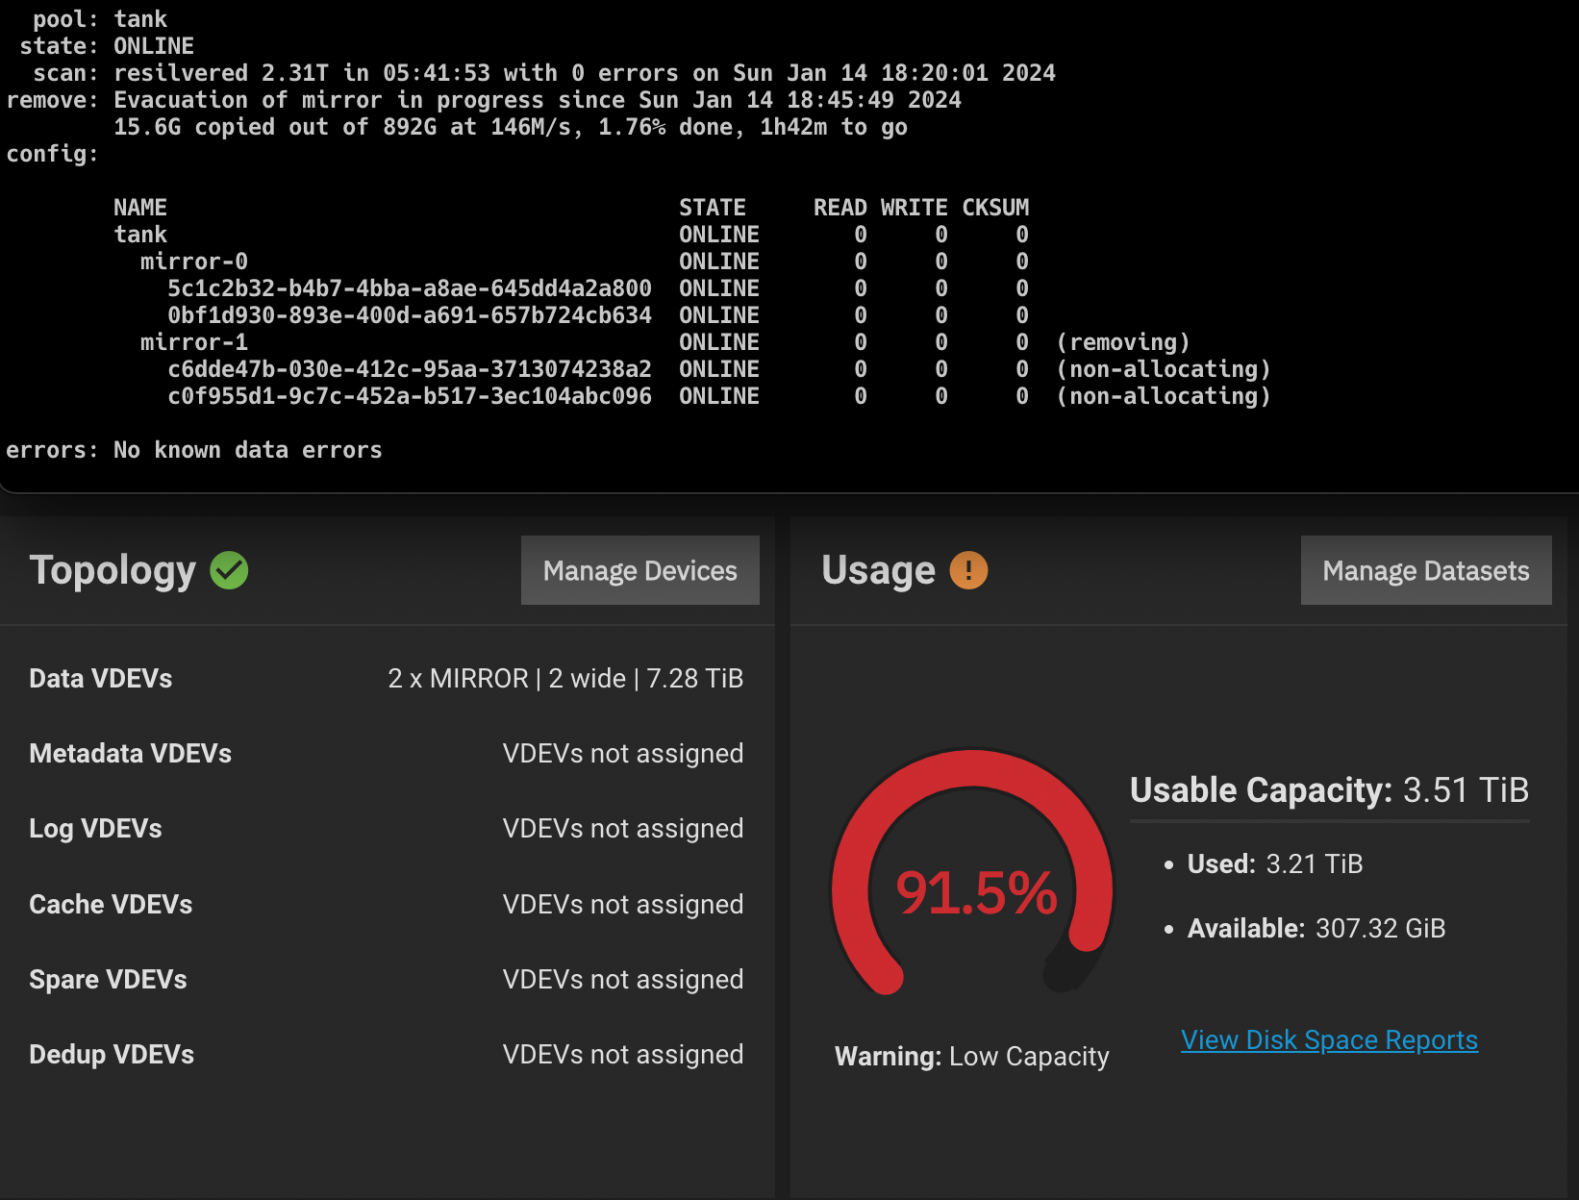Click the Usage card title

pos(878,571)
